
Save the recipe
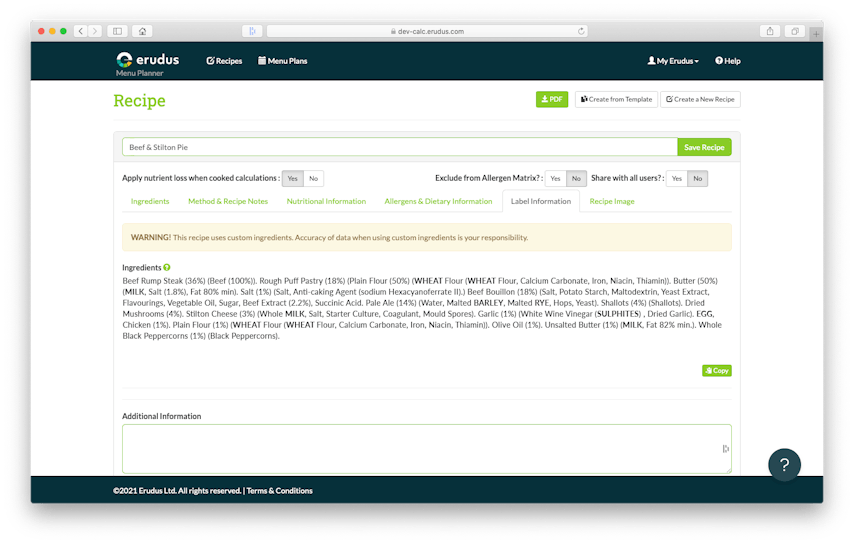pos(704,147)
